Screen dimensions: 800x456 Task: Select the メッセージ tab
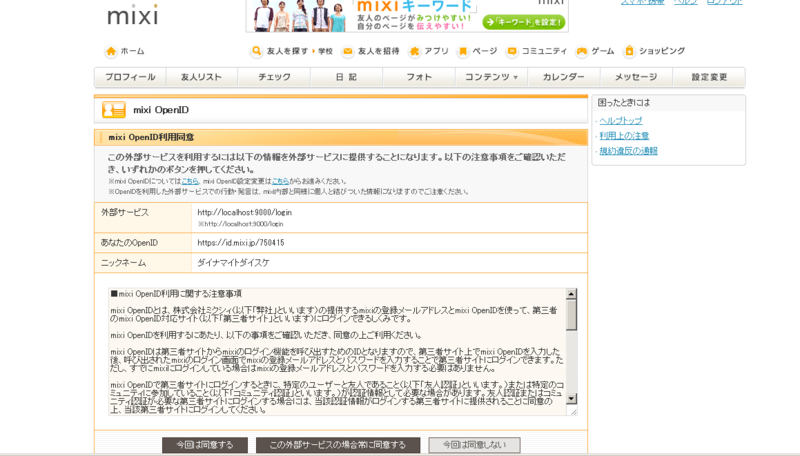pyautogui.click(x=636, y=77)
